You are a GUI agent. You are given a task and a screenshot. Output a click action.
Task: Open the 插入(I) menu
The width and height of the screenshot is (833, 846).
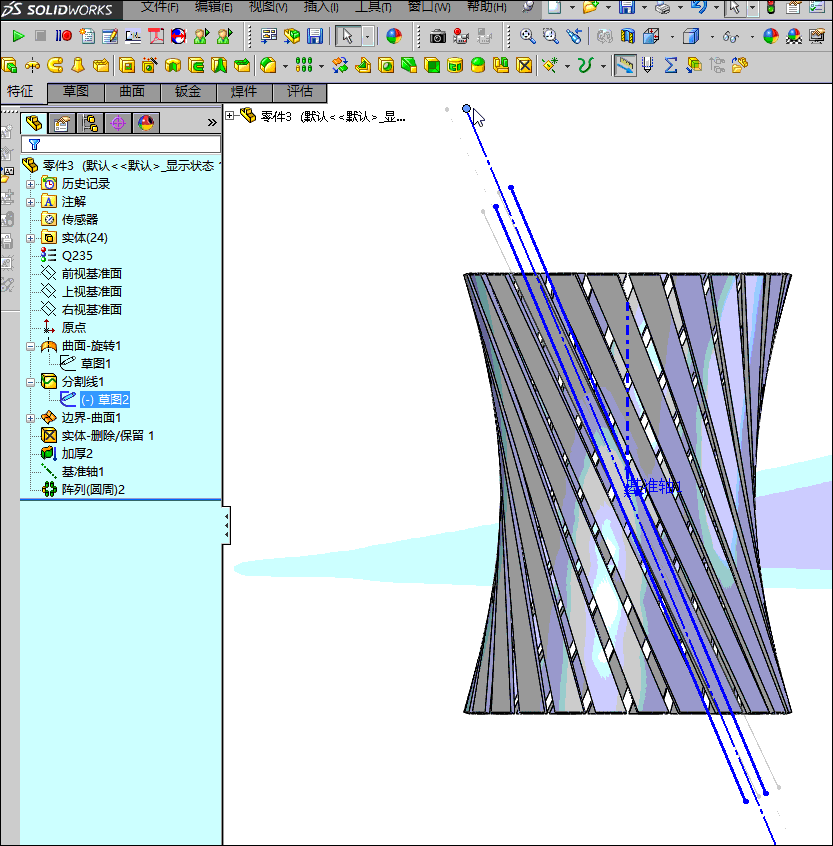point(321,7)
